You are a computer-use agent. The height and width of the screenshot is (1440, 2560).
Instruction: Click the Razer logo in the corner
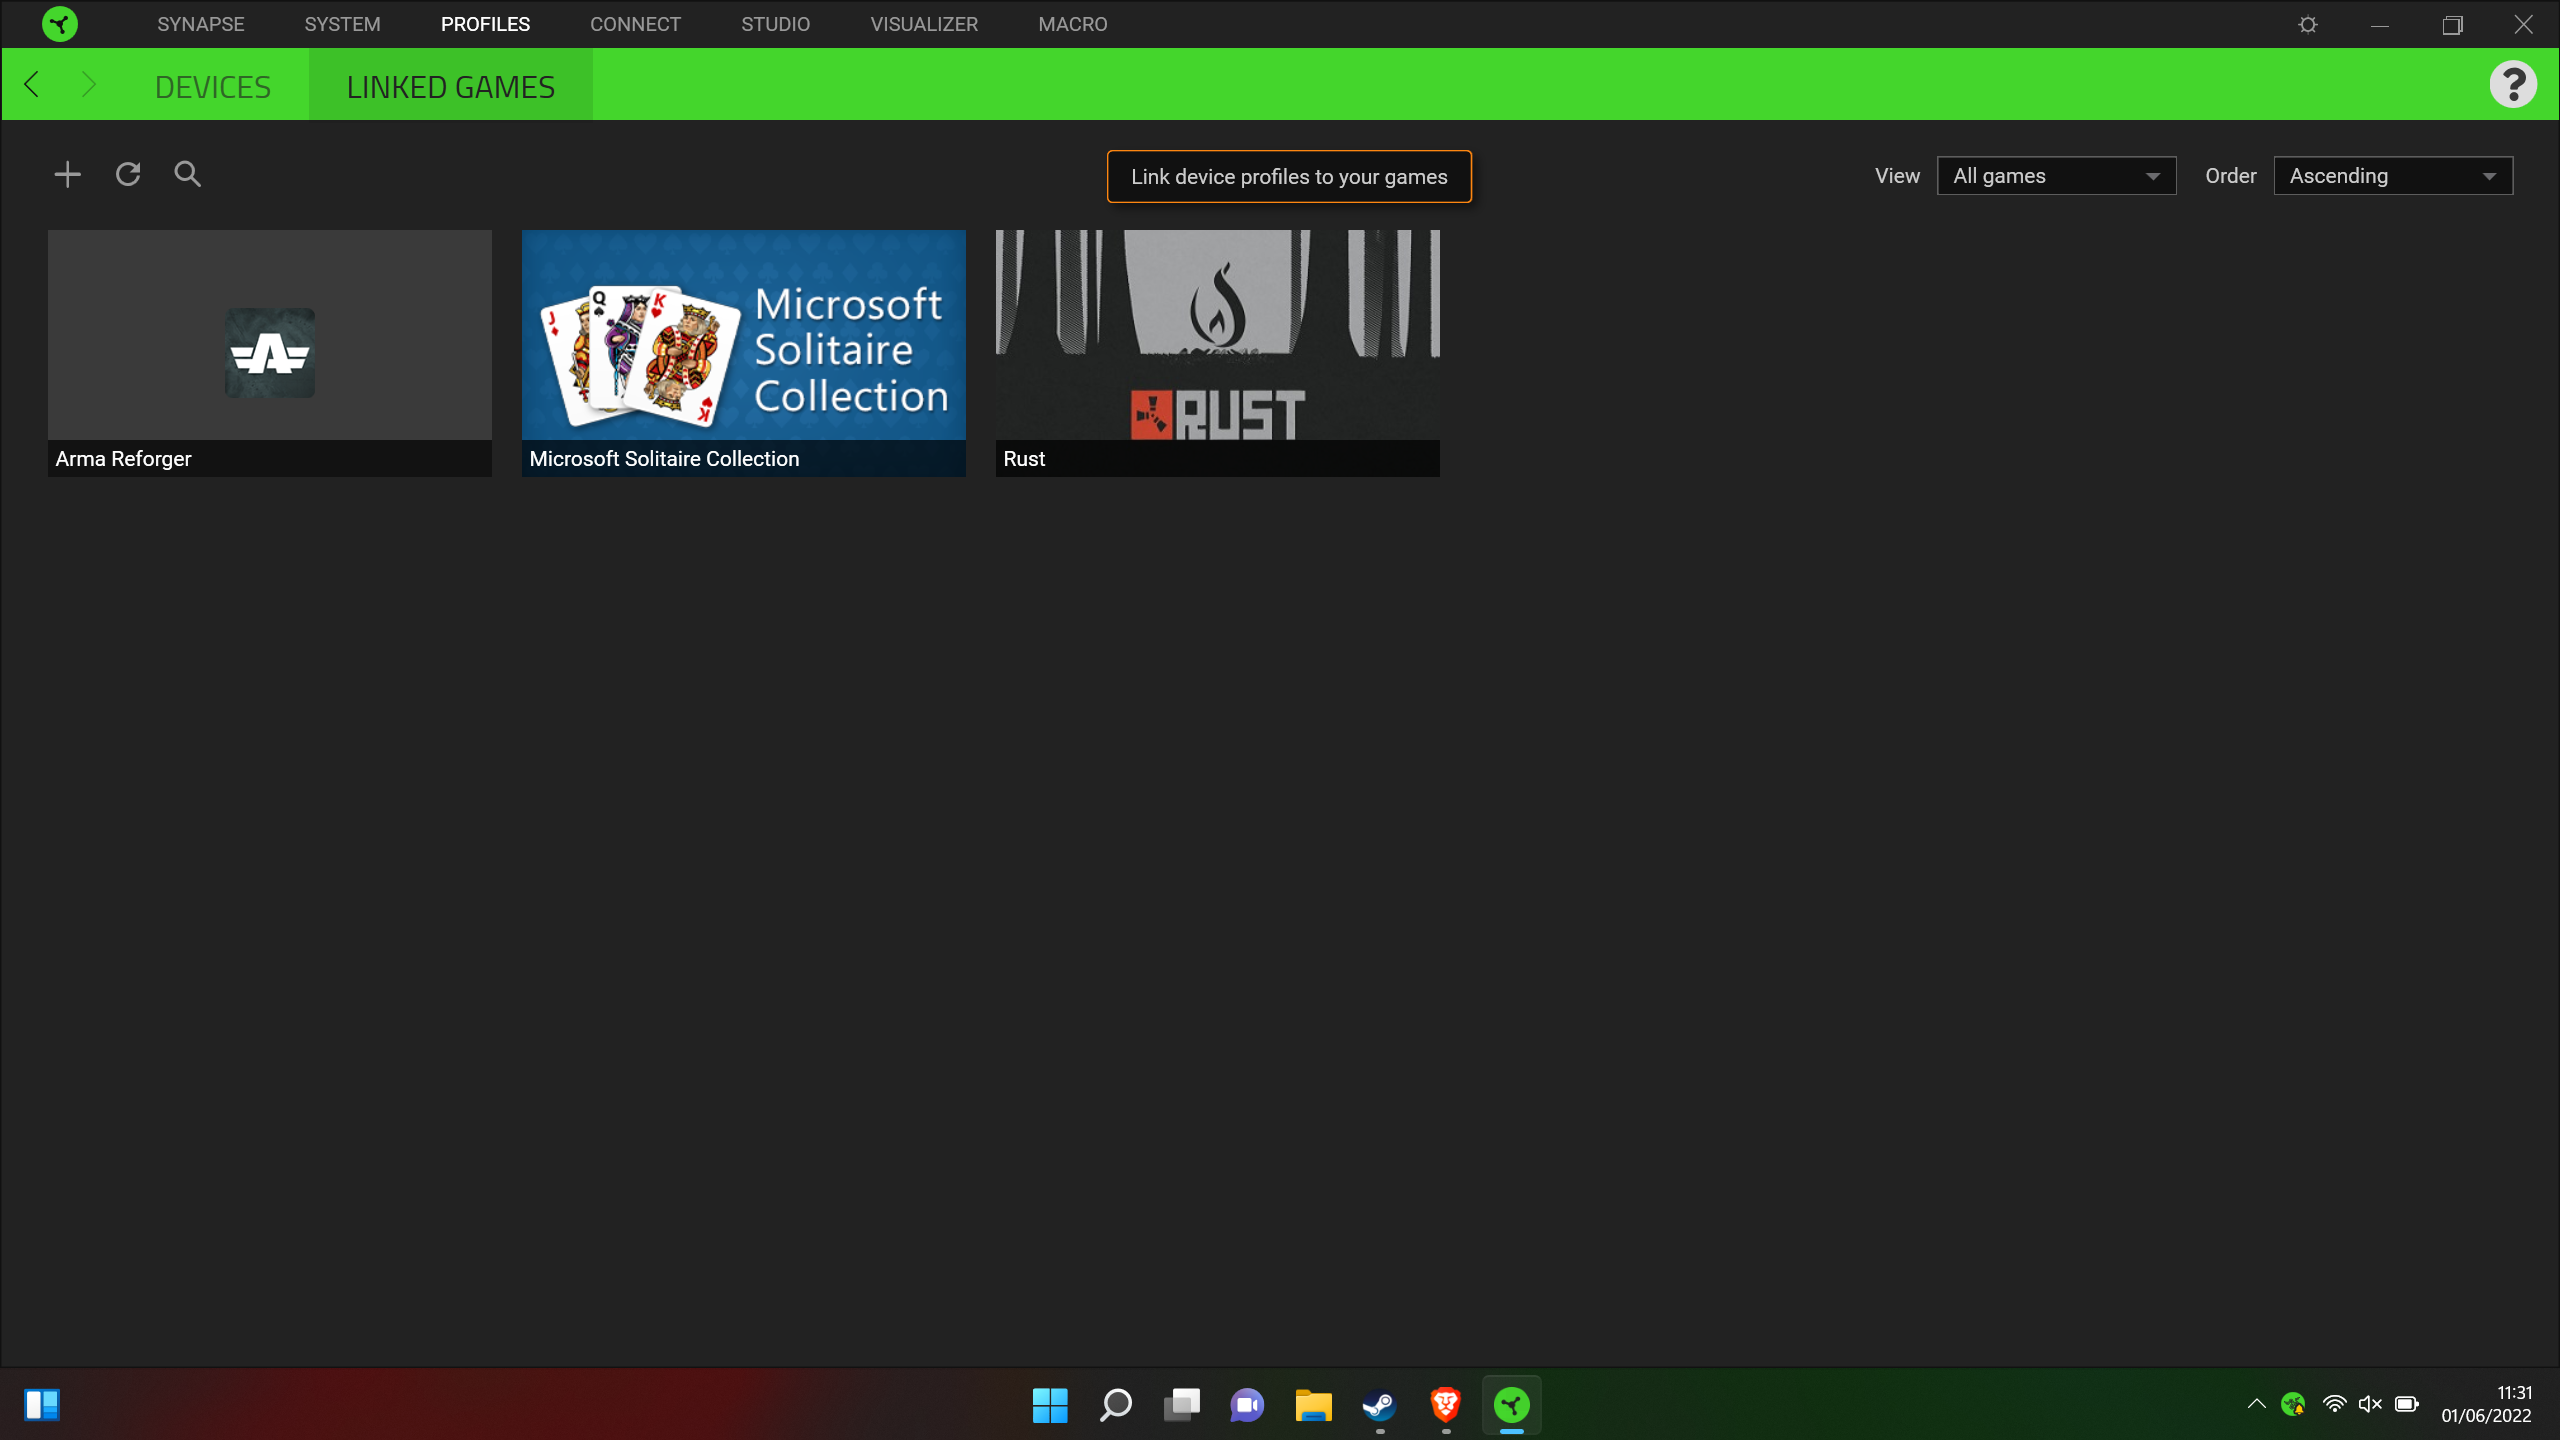click(59, 23)
